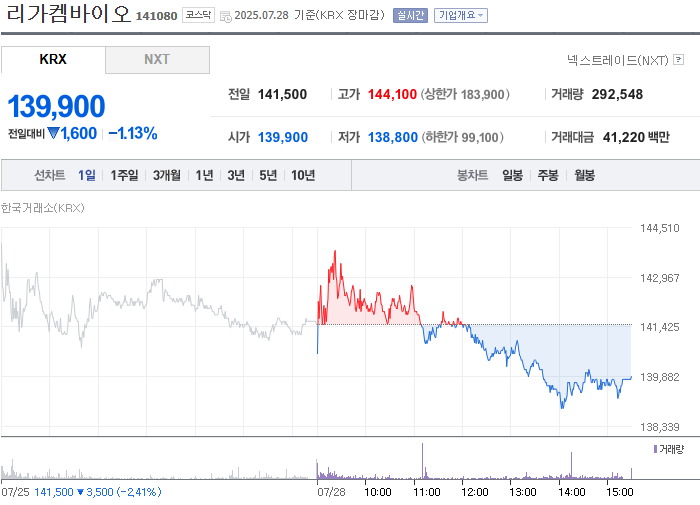Click the NXT help question-mark icon
The height and width of the screenshot is (505, 700).
(x=679, y=59)
